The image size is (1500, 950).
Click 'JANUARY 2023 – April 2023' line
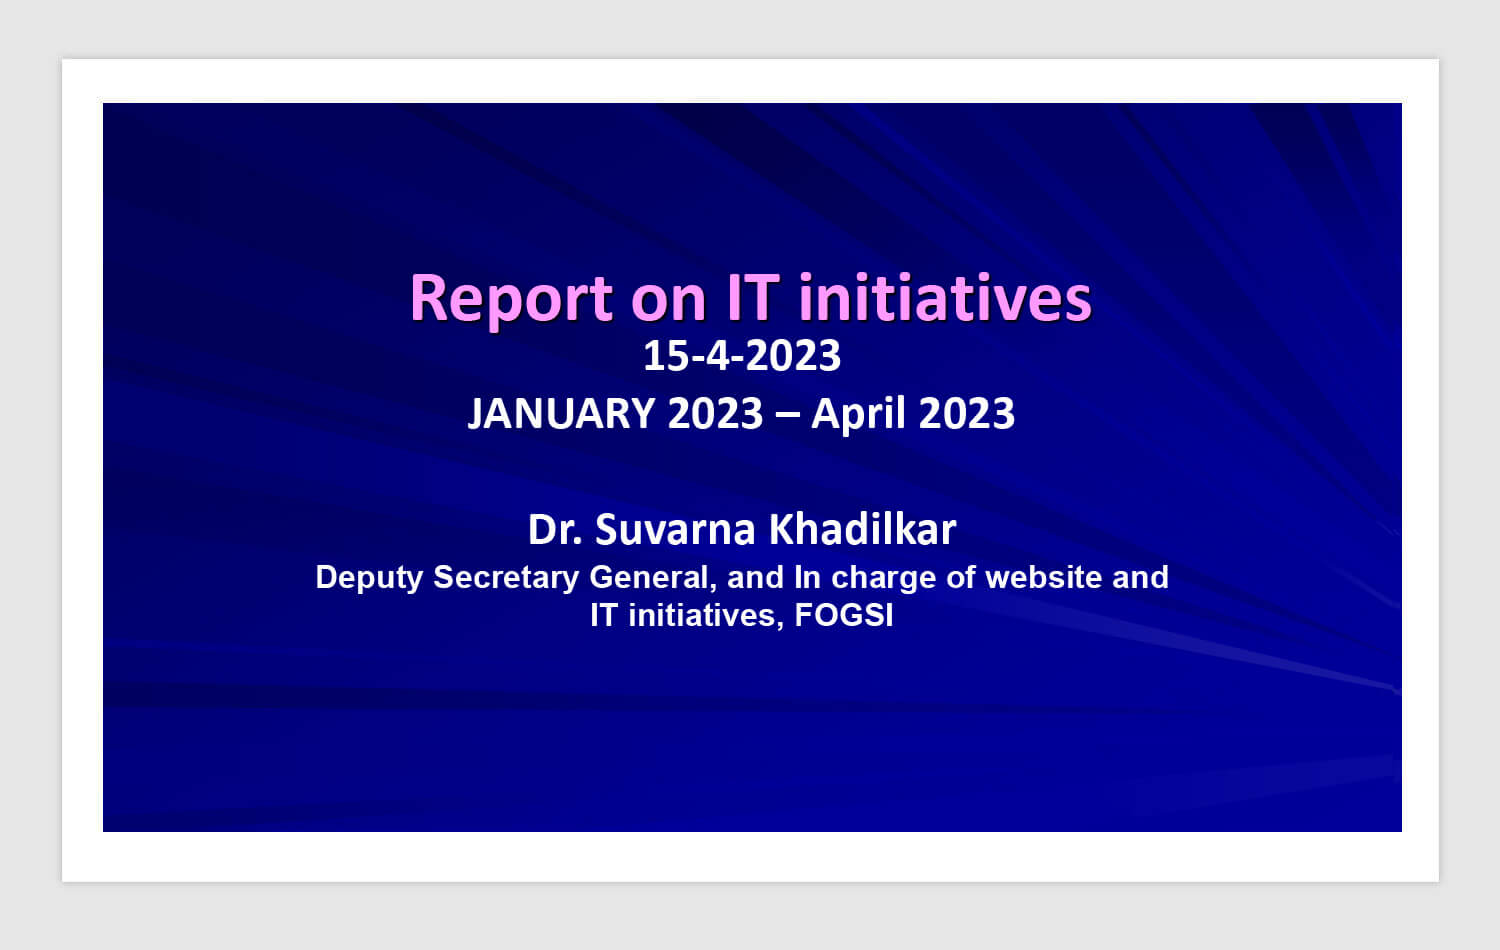(741, 413)
